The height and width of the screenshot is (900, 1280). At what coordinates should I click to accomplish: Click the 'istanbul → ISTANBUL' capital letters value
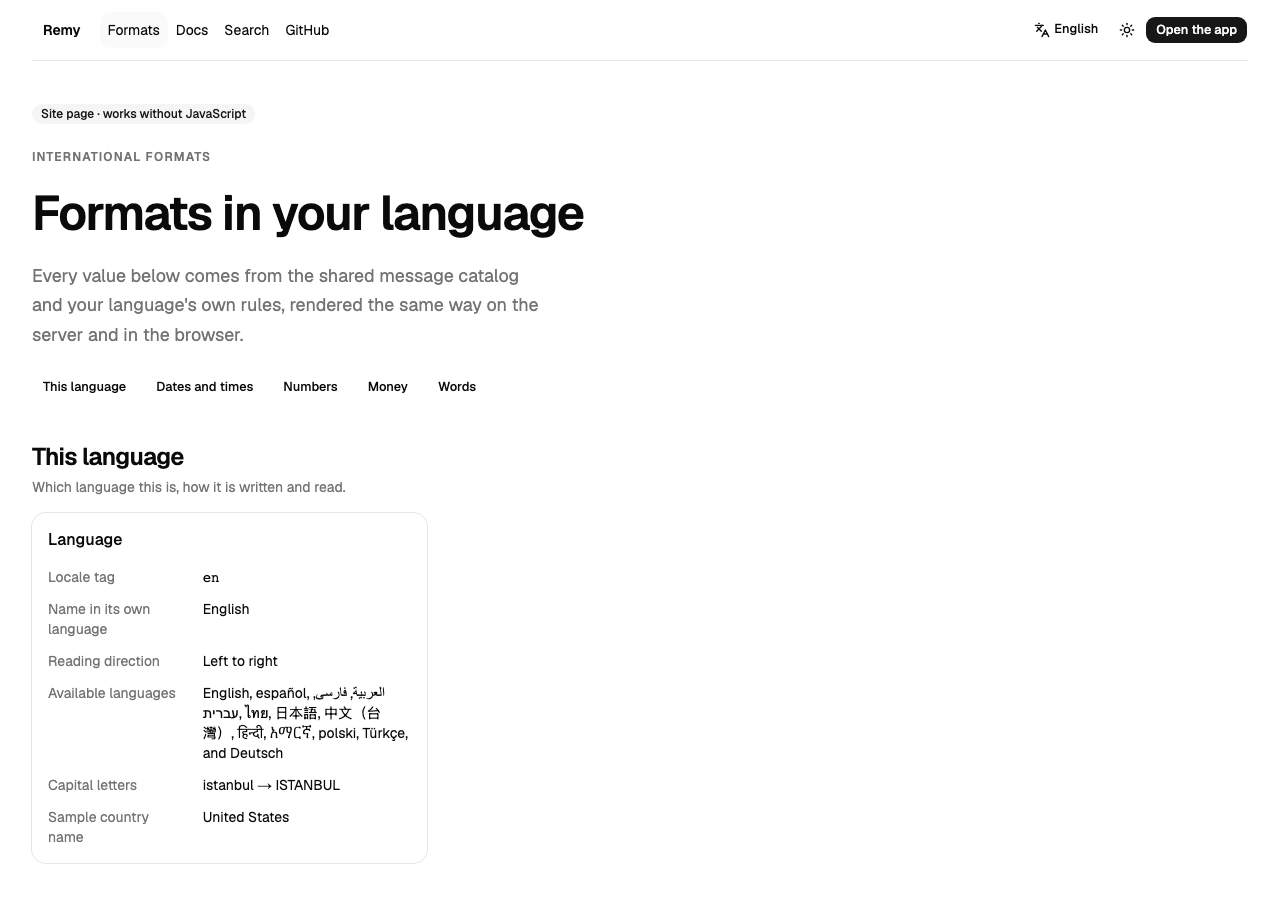click(x=271, y=785)
